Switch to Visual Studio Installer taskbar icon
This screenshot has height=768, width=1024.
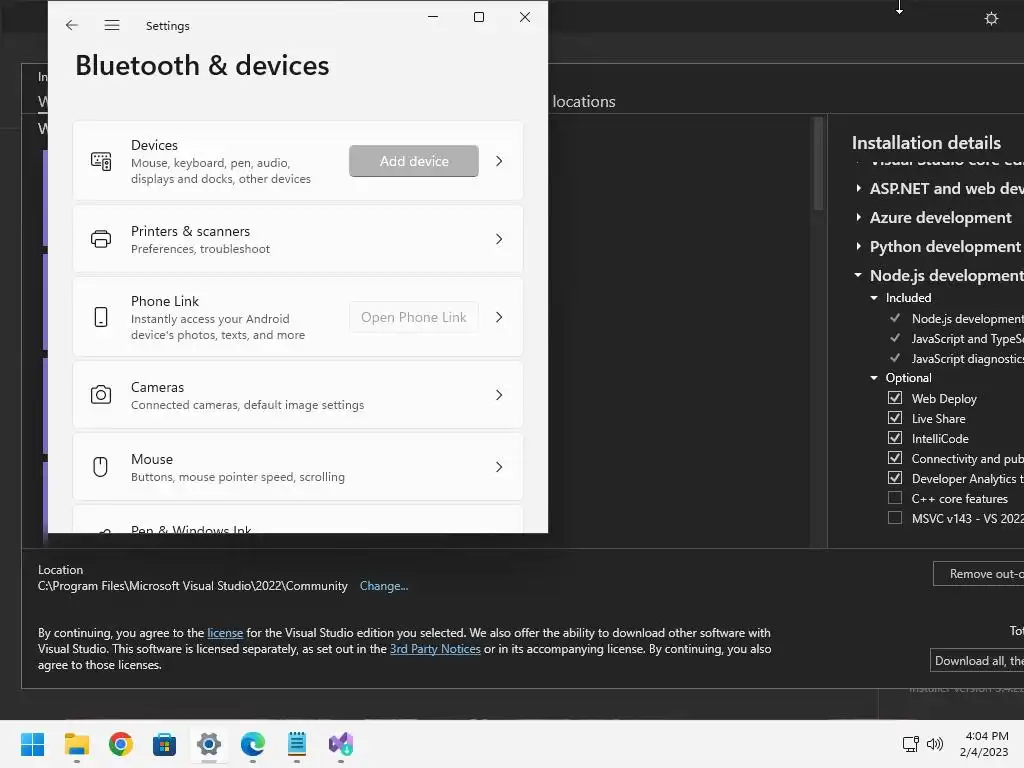pyautogui.click(x=341, y=744)
